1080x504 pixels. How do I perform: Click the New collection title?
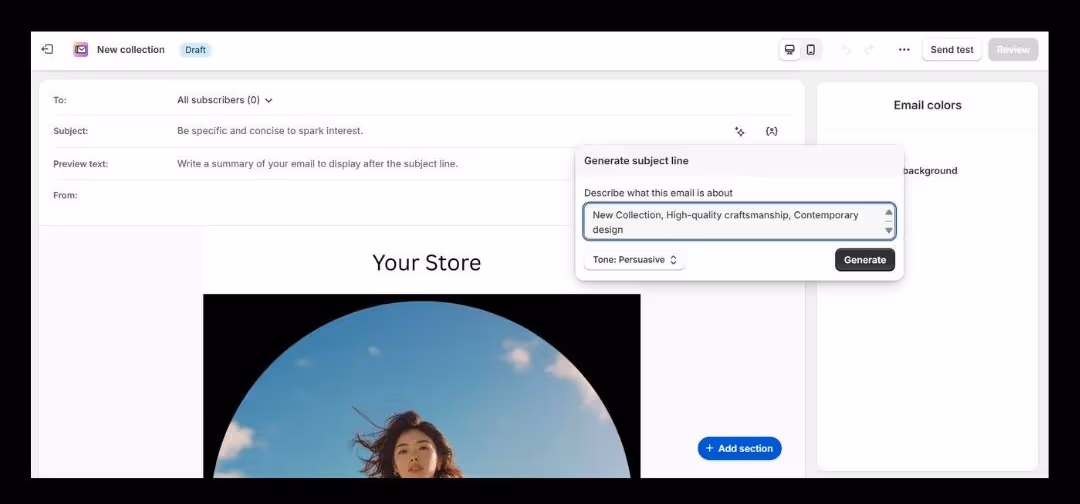point(131,50)
